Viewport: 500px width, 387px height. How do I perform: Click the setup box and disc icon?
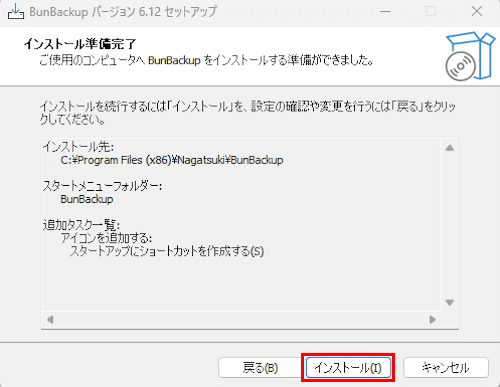coord(470,56)
